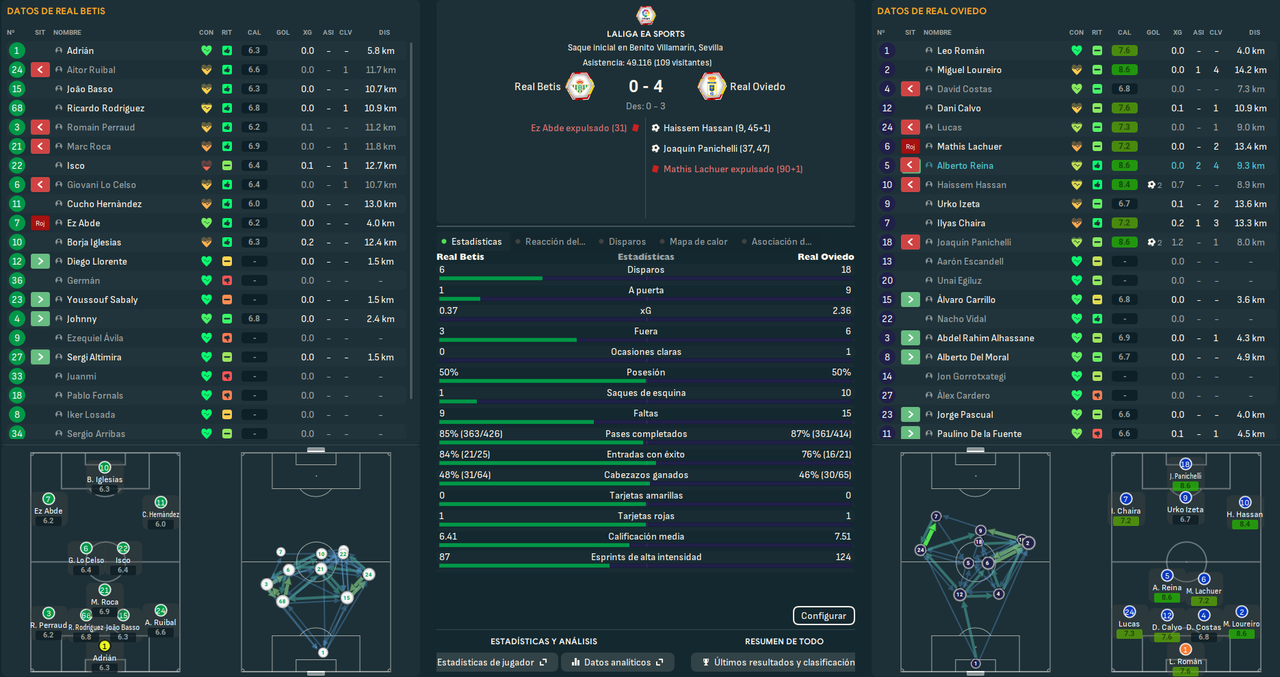Click Marc Roca's 6.9 rating
The width and height of the screenshot is (1280, 677).
[254, 147]
